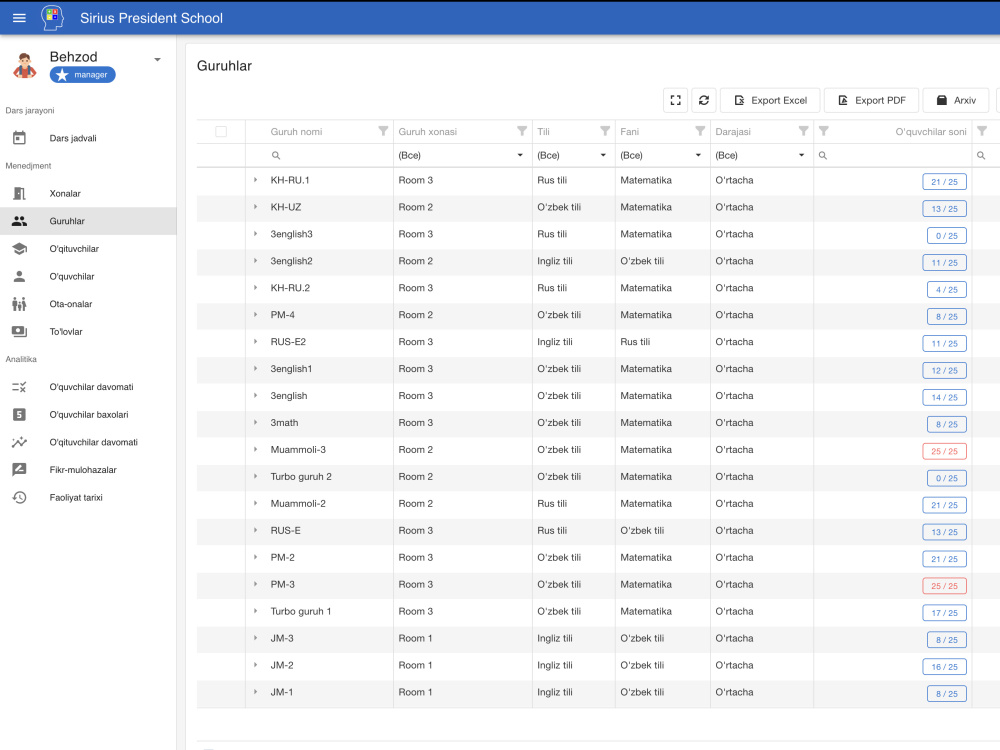Click the Guruh nomi search field
The height and width of the screenshot is (750, 1000).
(319, 156)
